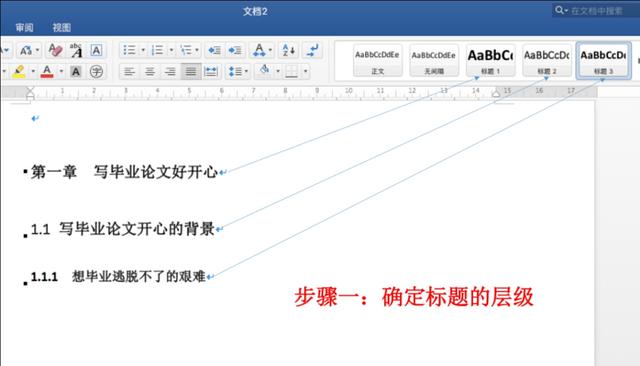Apply red font color
The height and width of the screenshot is (366, 640).
tap(47, 71)
